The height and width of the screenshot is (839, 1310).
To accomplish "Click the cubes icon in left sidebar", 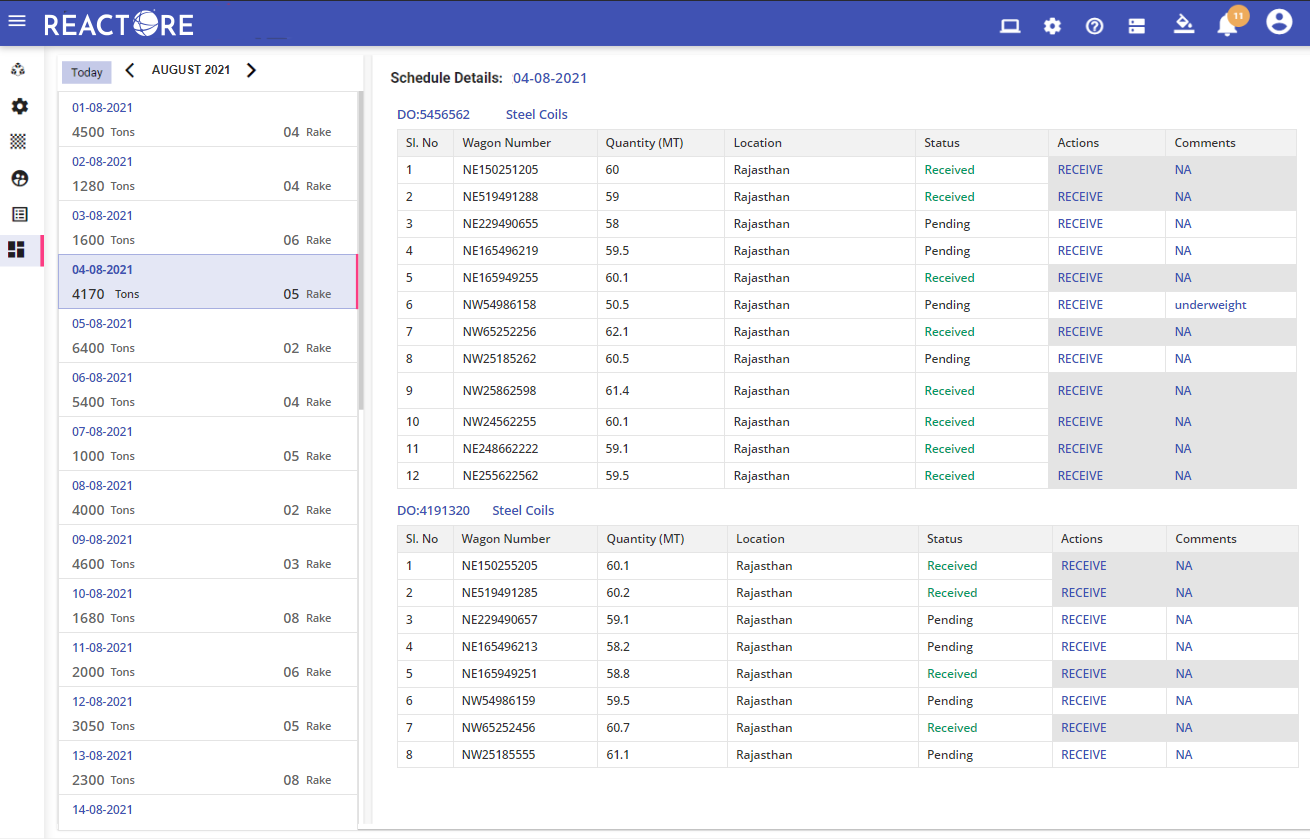I will tap(18, 70).
